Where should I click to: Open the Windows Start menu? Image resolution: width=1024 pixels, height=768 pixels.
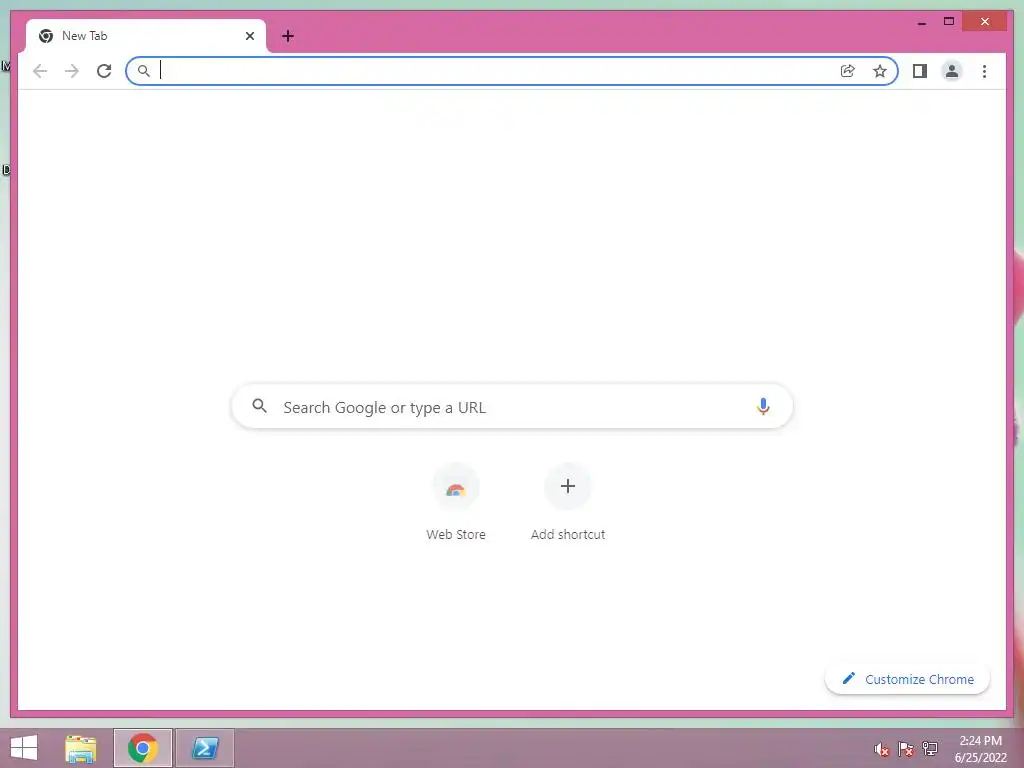point(24,748)
